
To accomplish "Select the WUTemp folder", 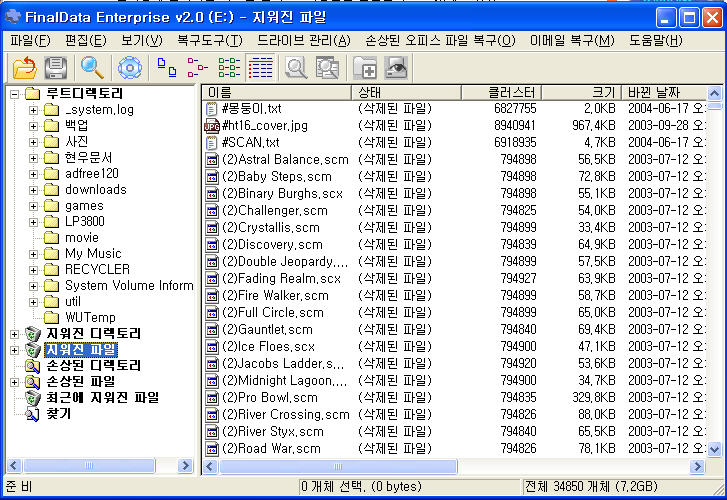I will (90, 318).
